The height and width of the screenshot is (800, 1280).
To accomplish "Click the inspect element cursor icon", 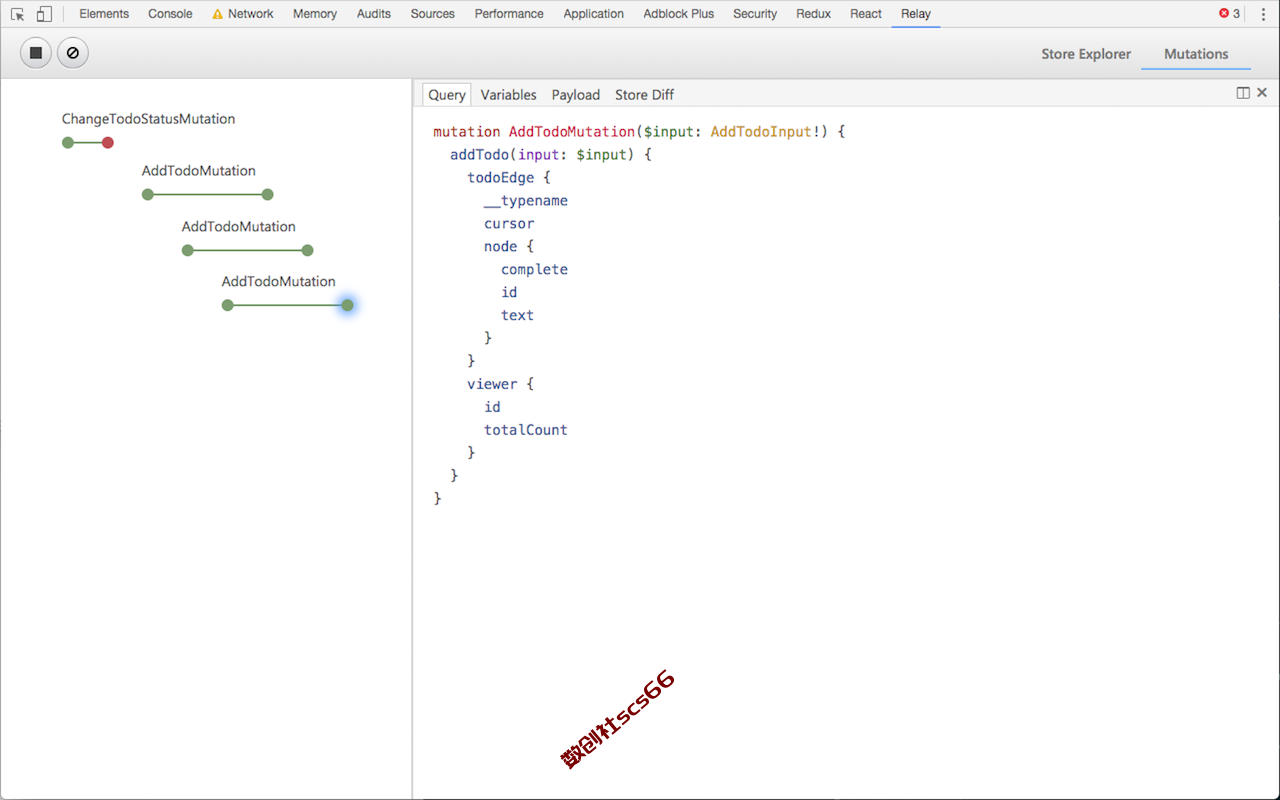I will 17,14.
